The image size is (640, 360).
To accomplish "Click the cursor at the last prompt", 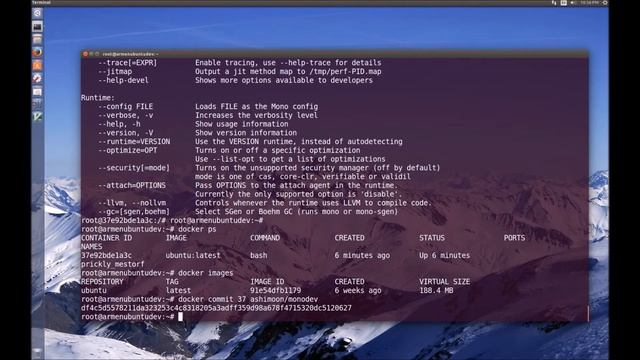I will [x=180, y=317].
